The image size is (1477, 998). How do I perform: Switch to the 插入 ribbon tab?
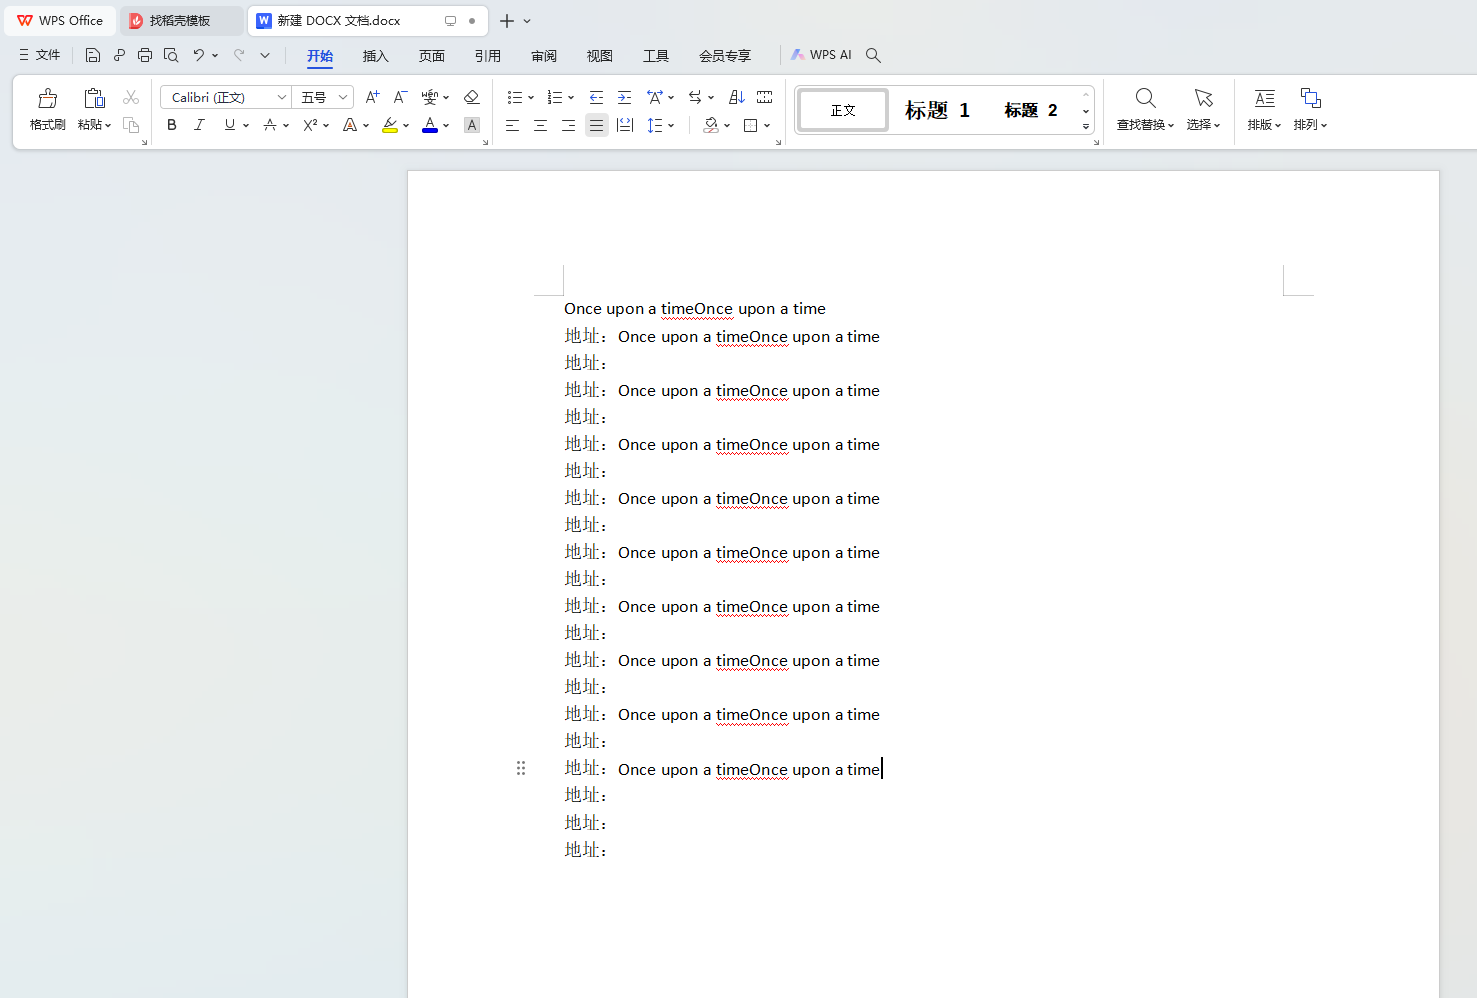pyautogui.click(x=375, y=56)
